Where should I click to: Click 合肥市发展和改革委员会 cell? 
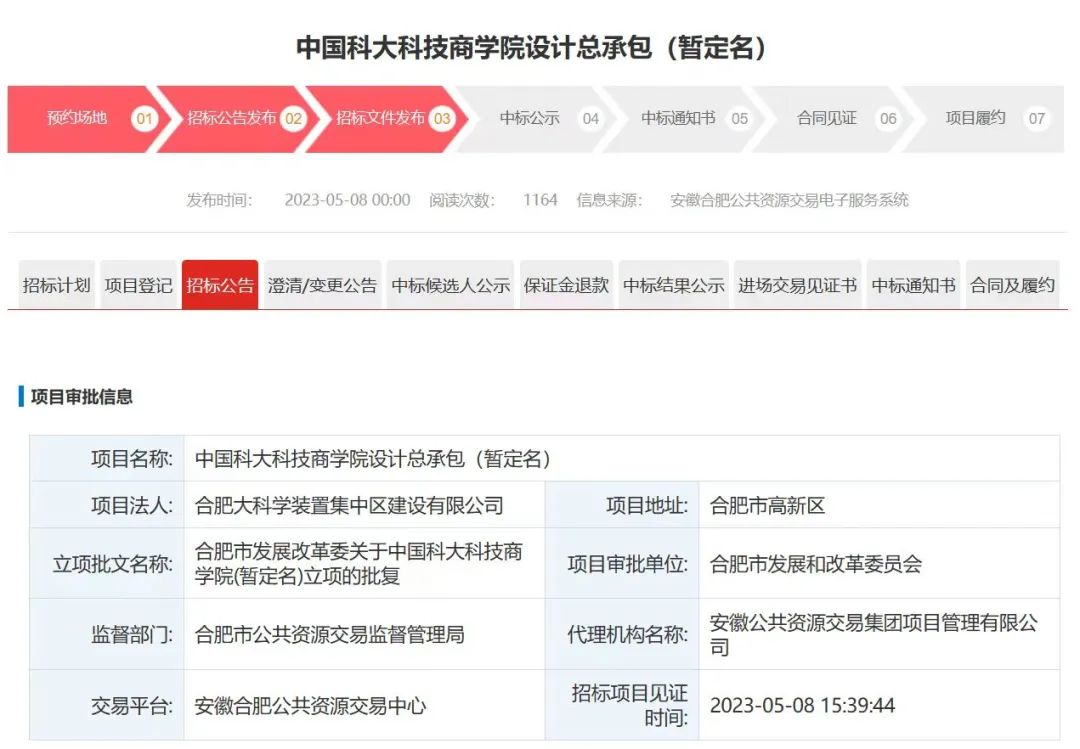(x=880, y=564)
